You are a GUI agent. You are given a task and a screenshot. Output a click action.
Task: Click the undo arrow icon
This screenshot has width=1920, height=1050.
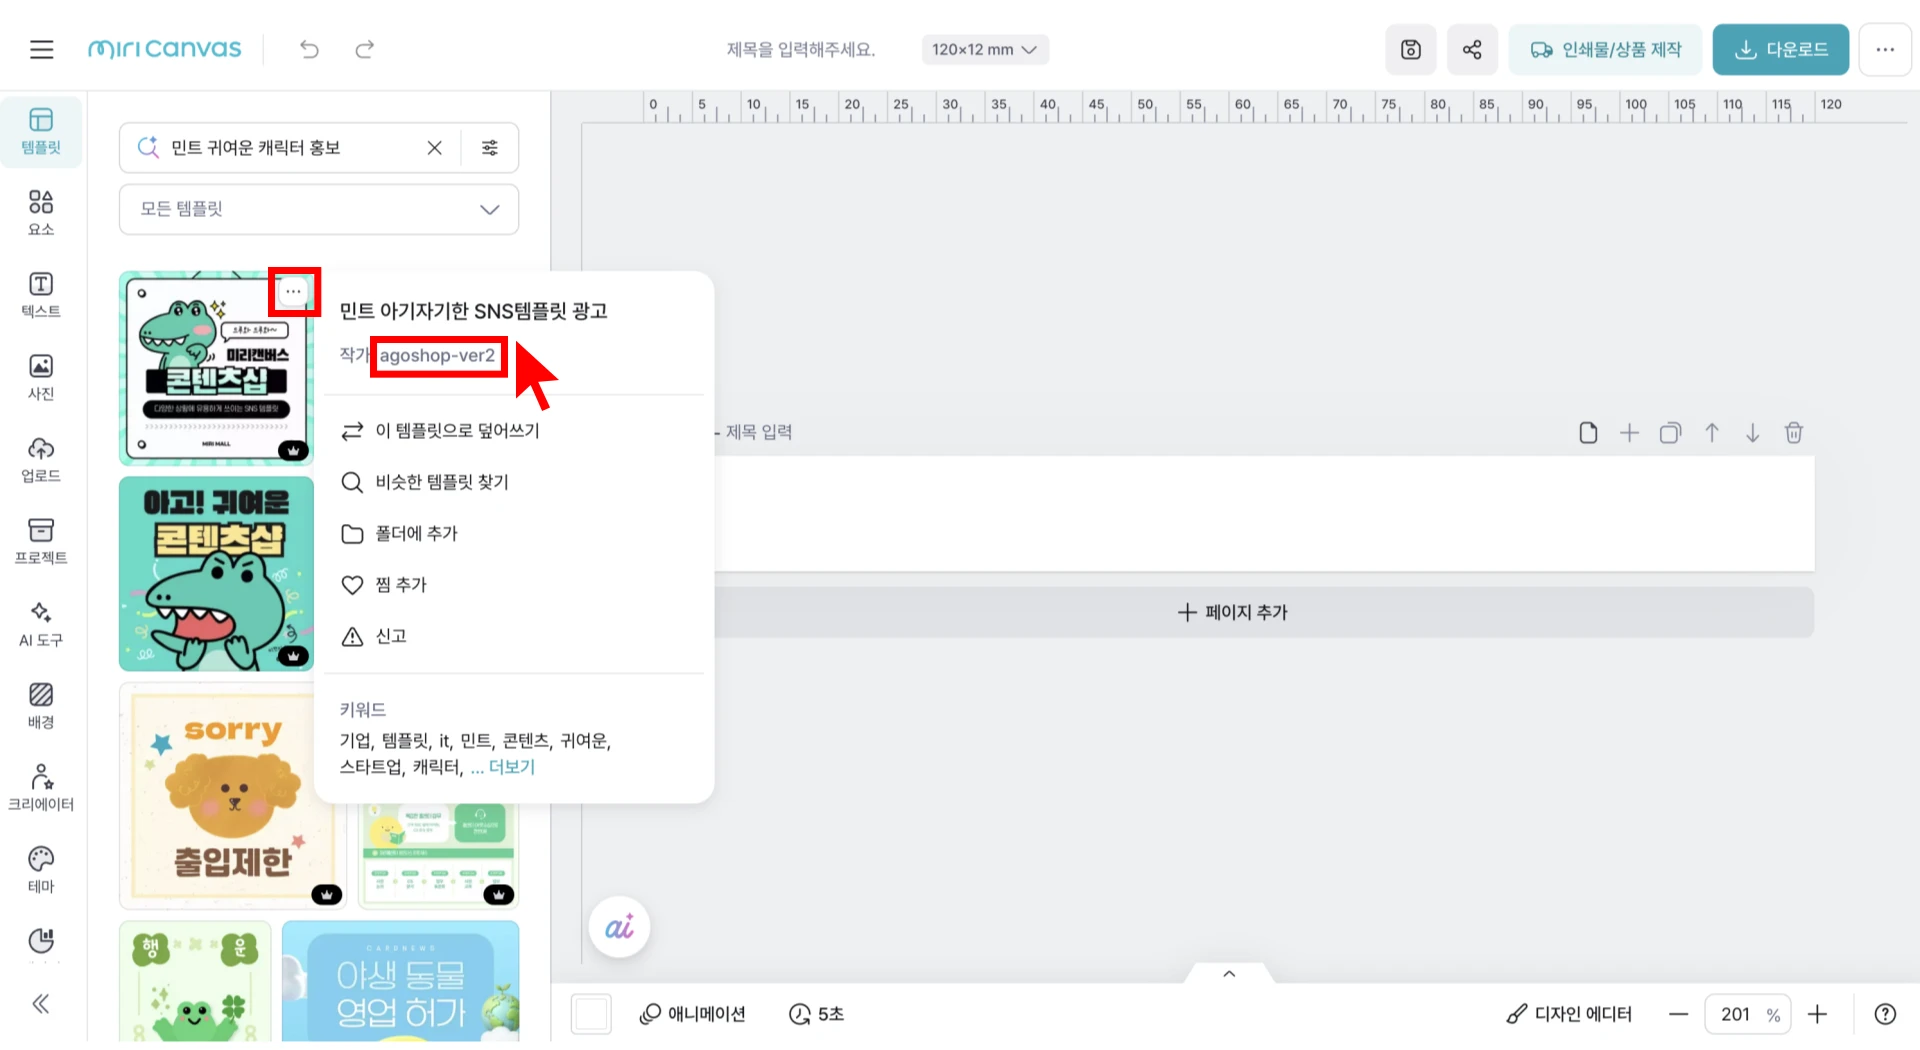[309, 49]
